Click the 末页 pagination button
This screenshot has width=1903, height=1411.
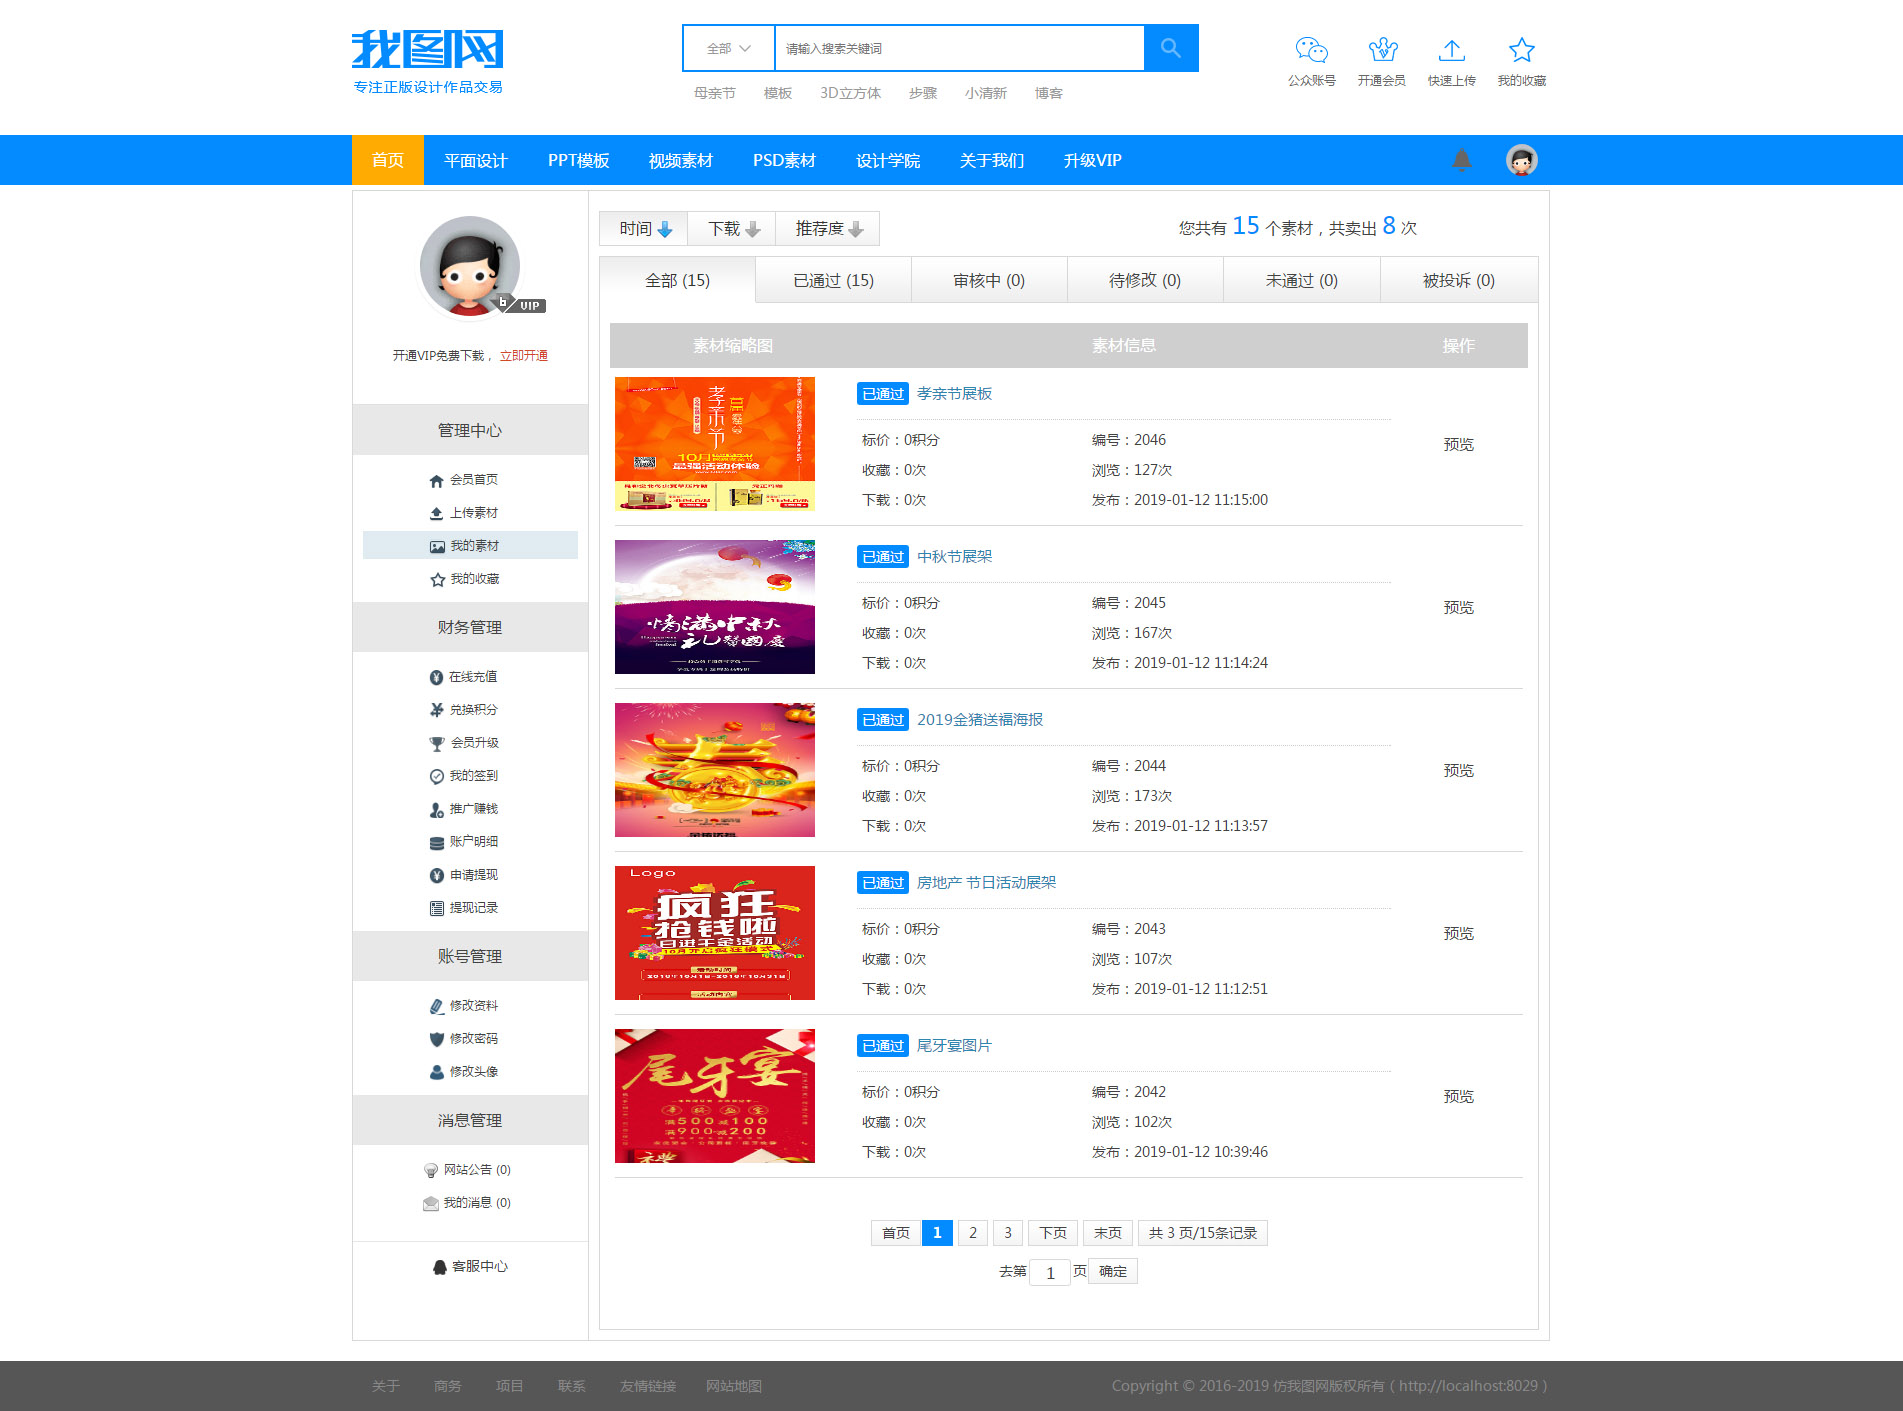click(1108, 1233)
